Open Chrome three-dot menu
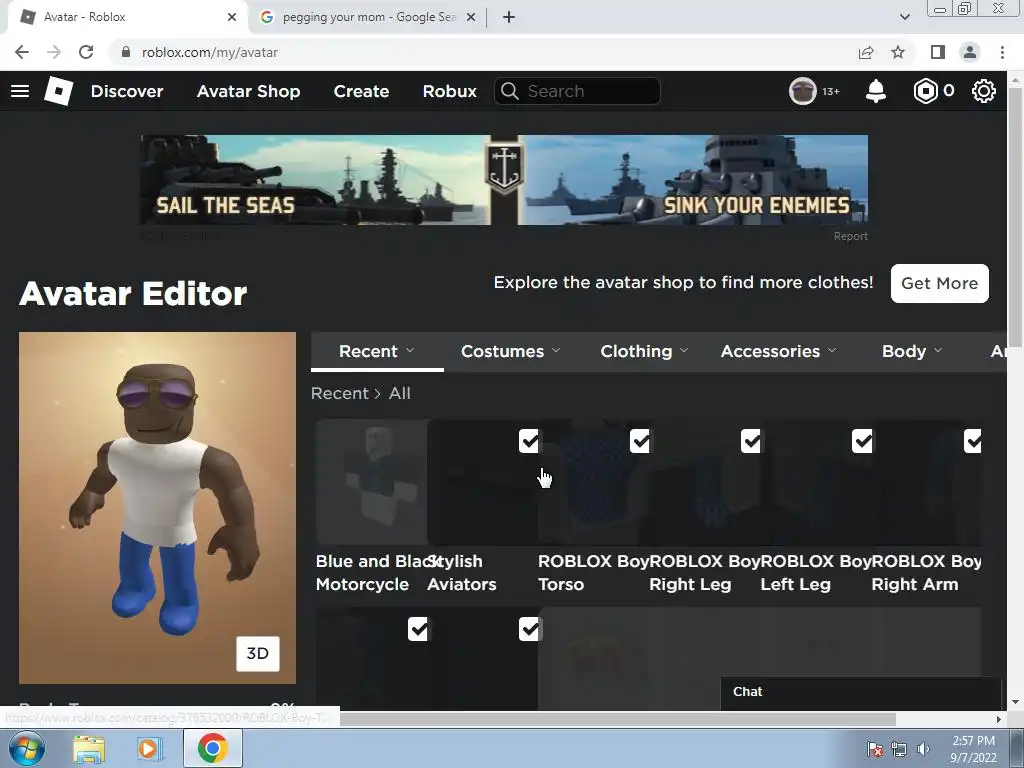 1002,52
